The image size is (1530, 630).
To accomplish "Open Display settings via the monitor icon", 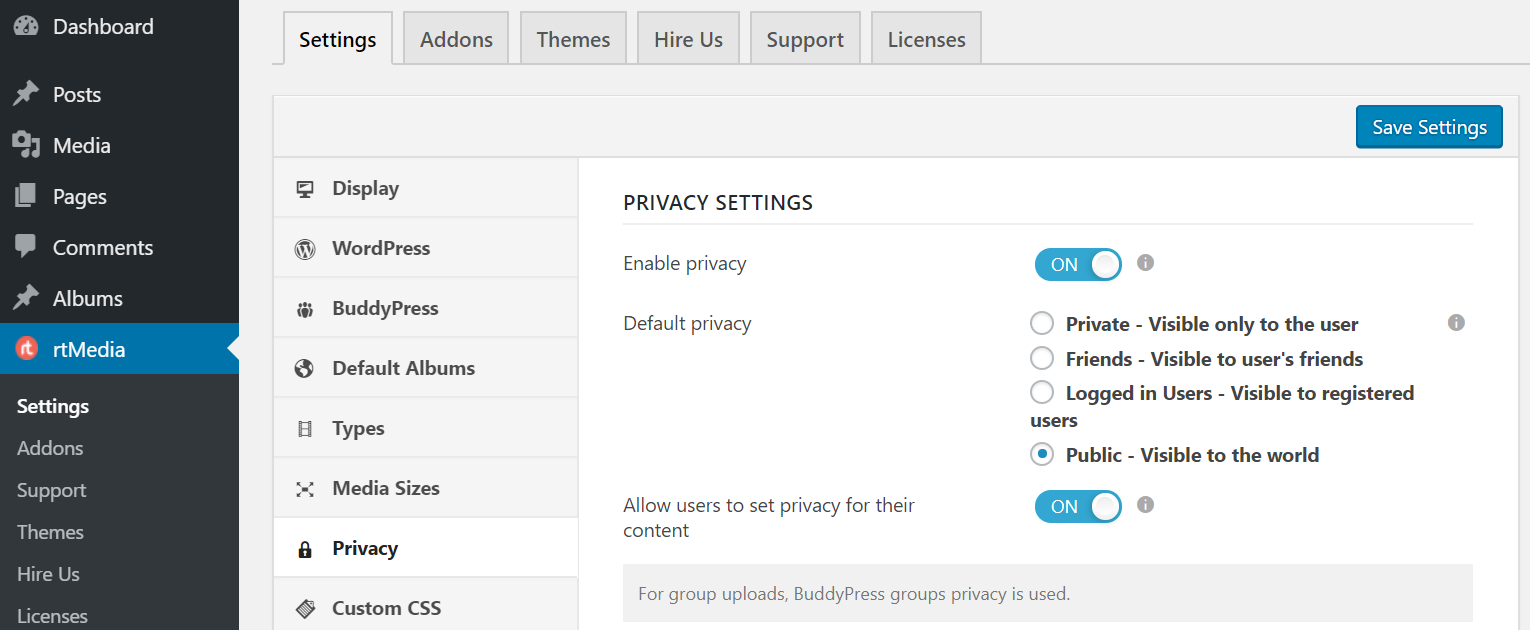I will [304, 188].
